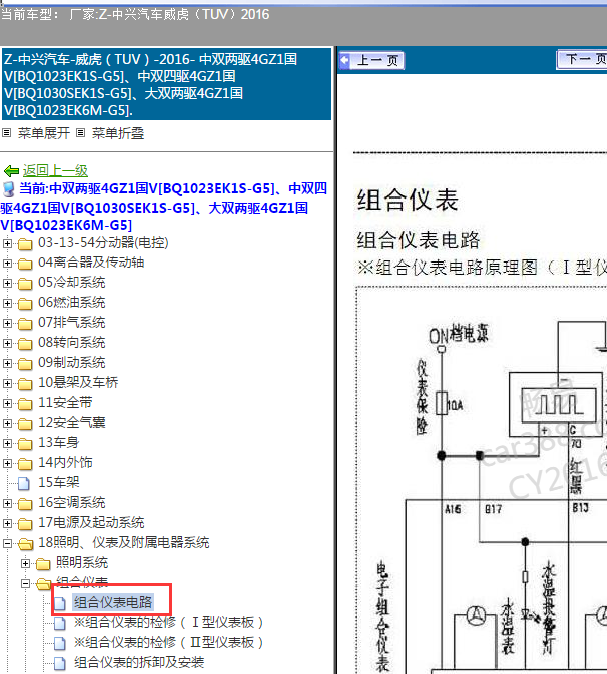This screenshot has width=607, height=674.
Task: Open ※组合仪表的检修（Ⅱ型仪表板）
Action: point(168,643)
